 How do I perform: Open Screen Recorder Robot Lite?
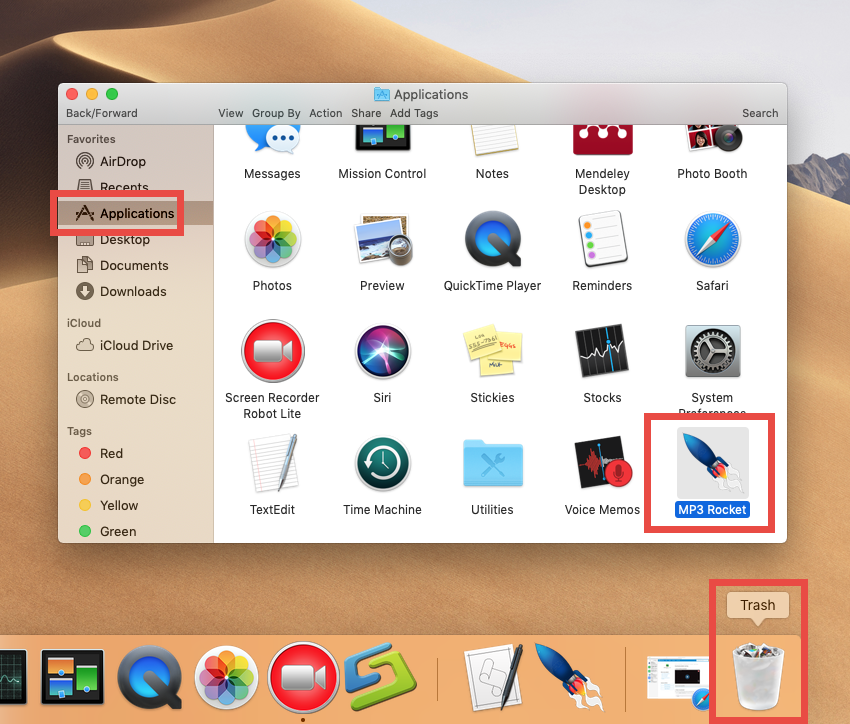tap(272, 351)
